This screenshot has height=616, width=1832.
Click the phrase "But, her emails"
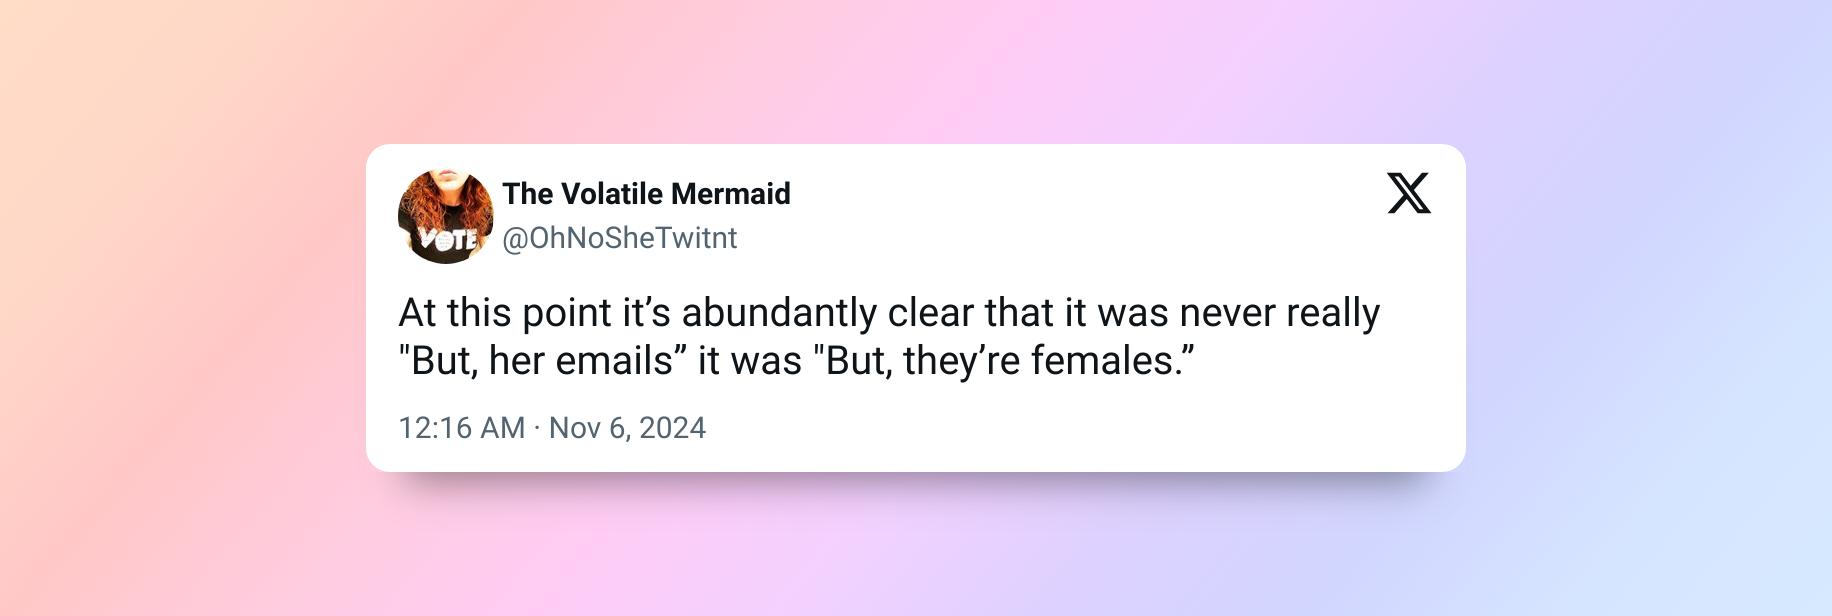(542, 361)
